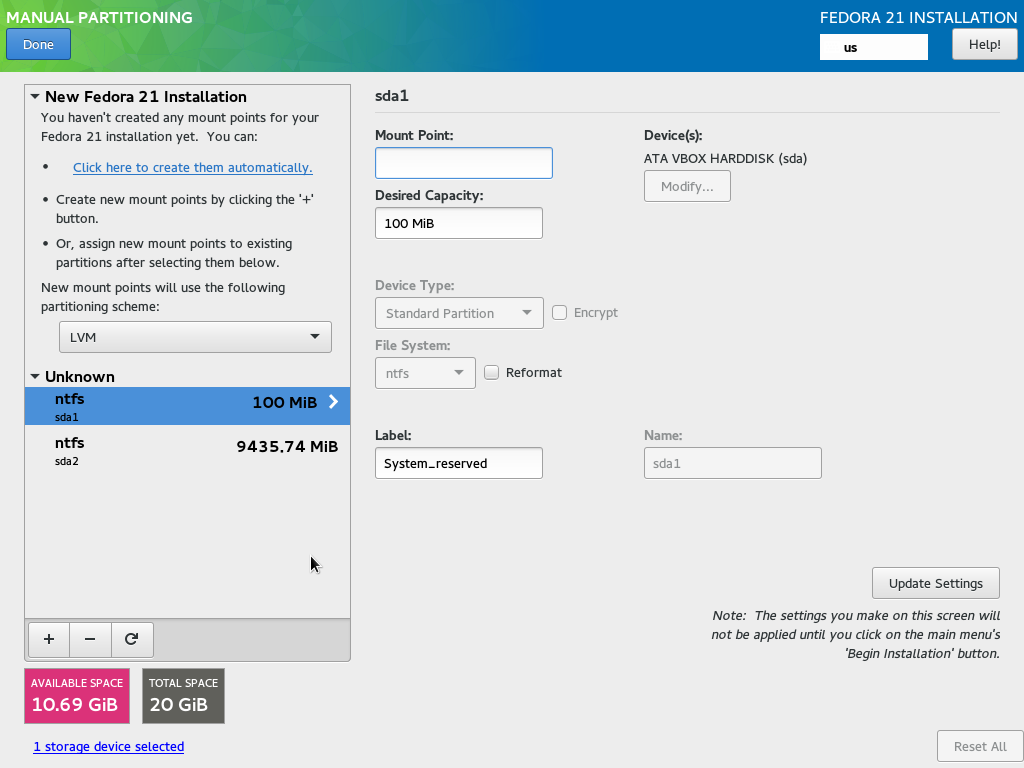Enable the Encrypt checkbox
1024x768 pixels.
click(559, 312)
